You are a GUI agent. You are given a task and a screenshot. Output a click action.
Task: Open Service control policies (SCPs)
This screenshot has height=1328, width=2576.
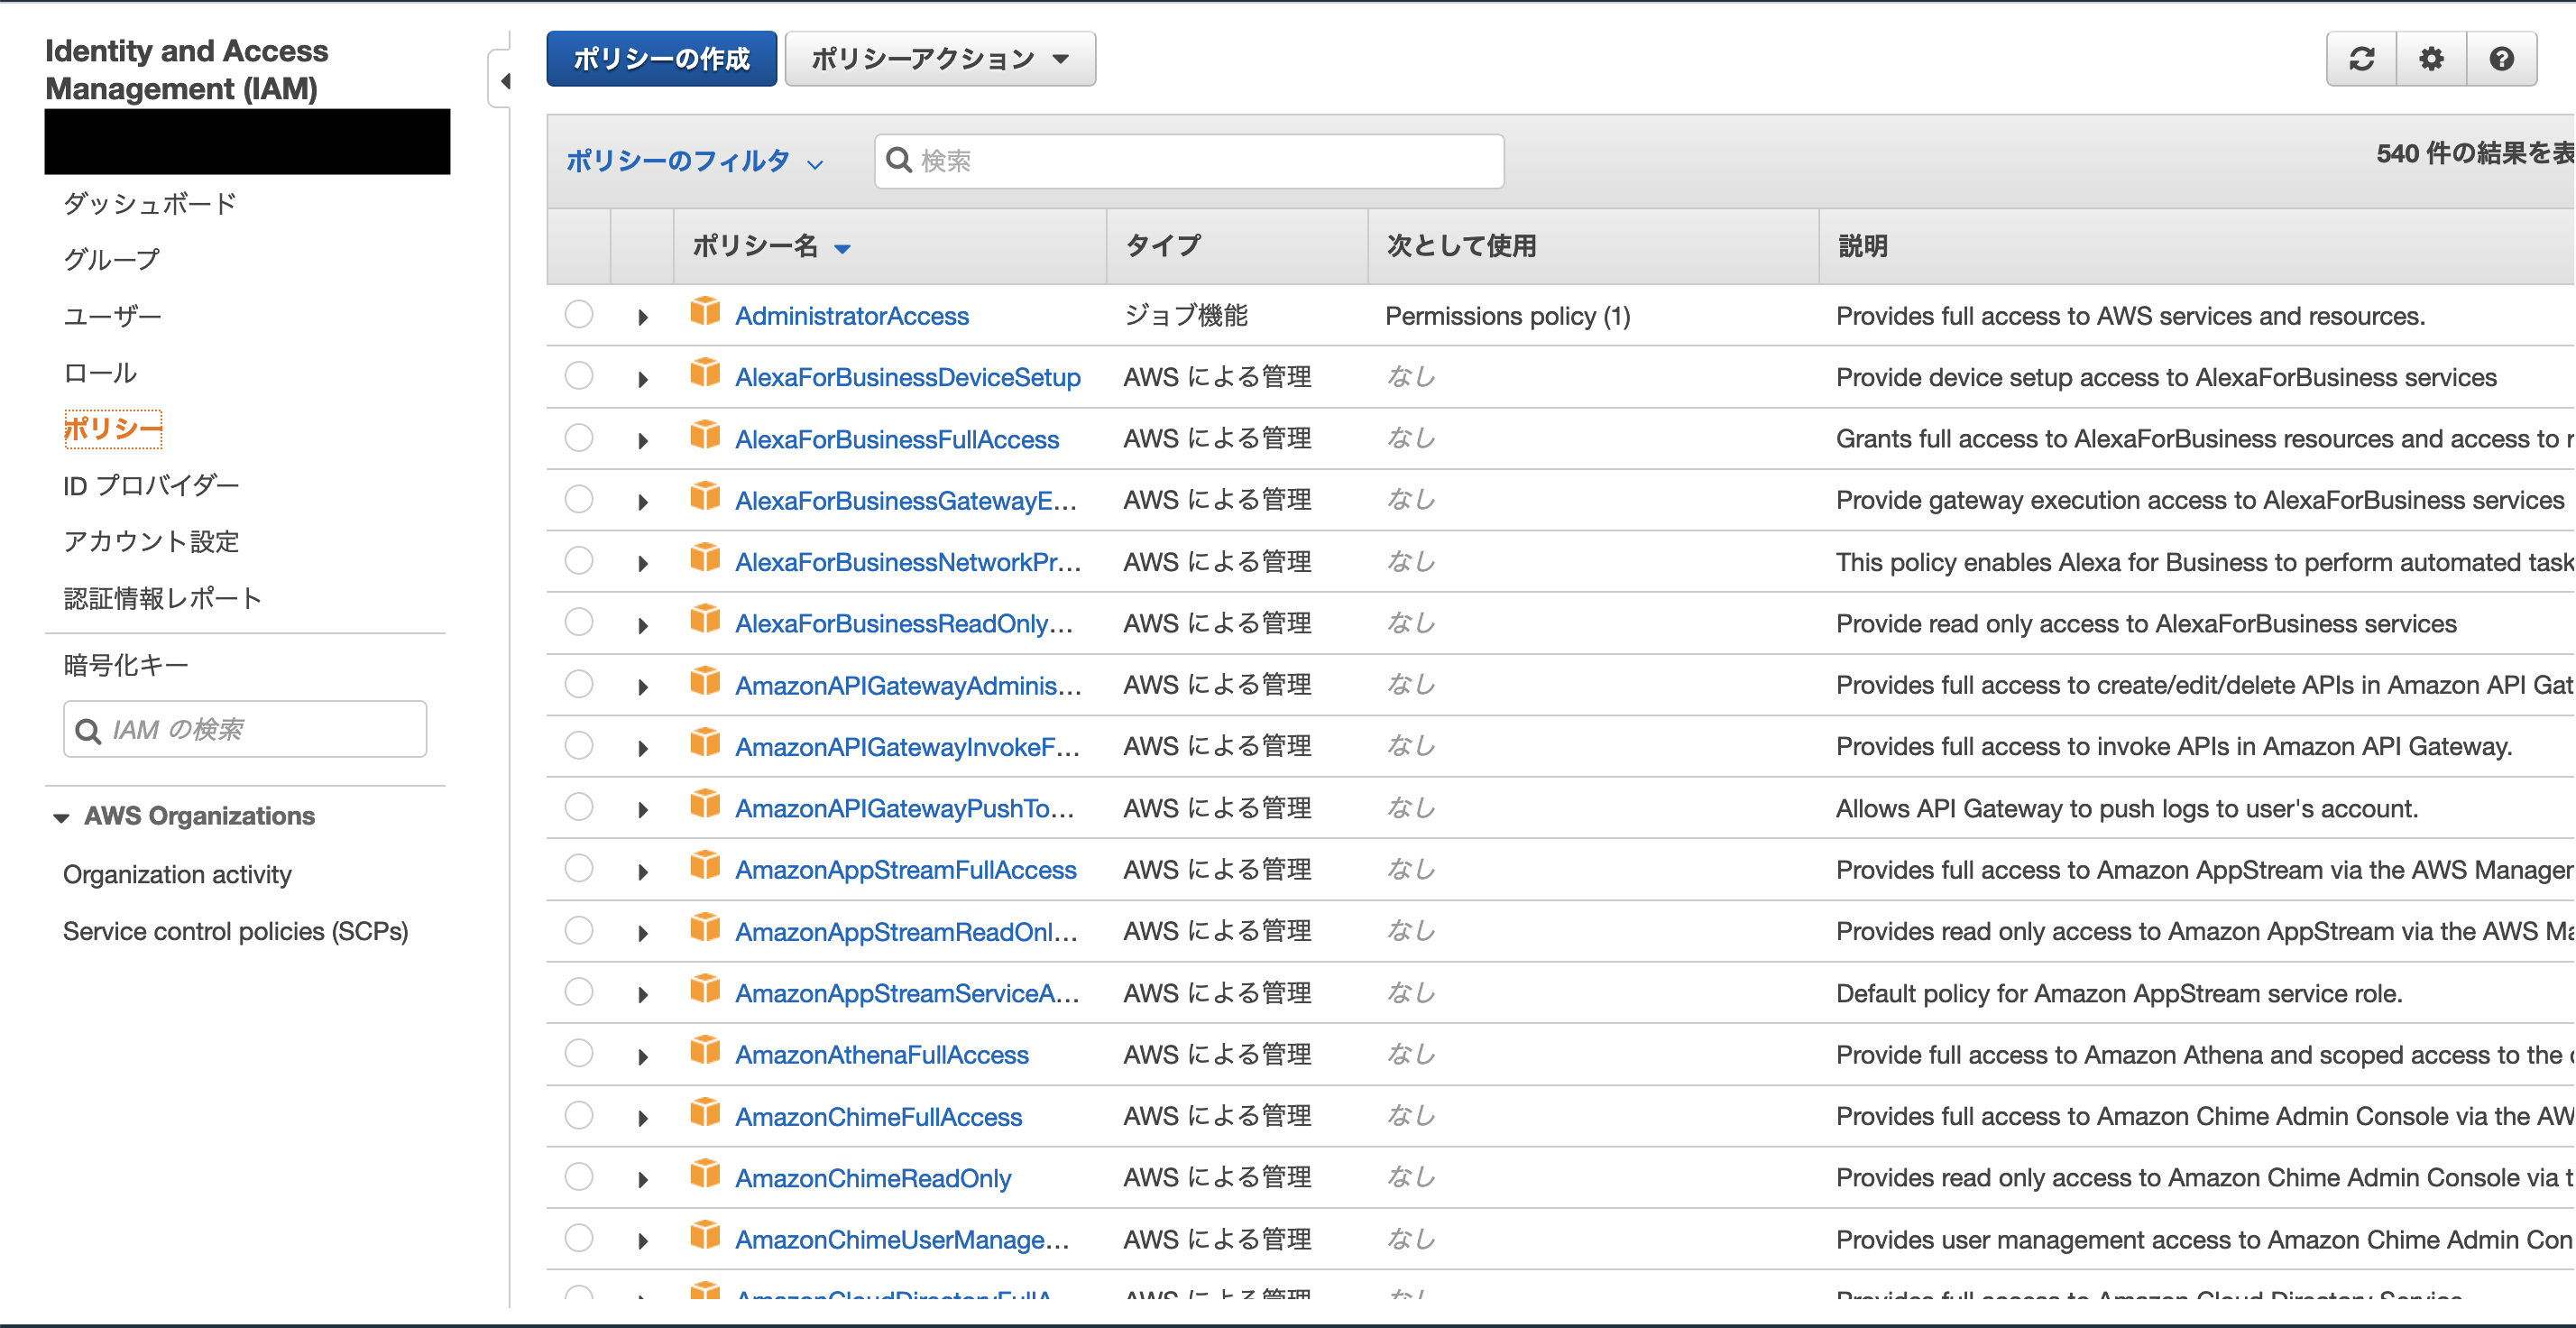(x=236, y=932)
